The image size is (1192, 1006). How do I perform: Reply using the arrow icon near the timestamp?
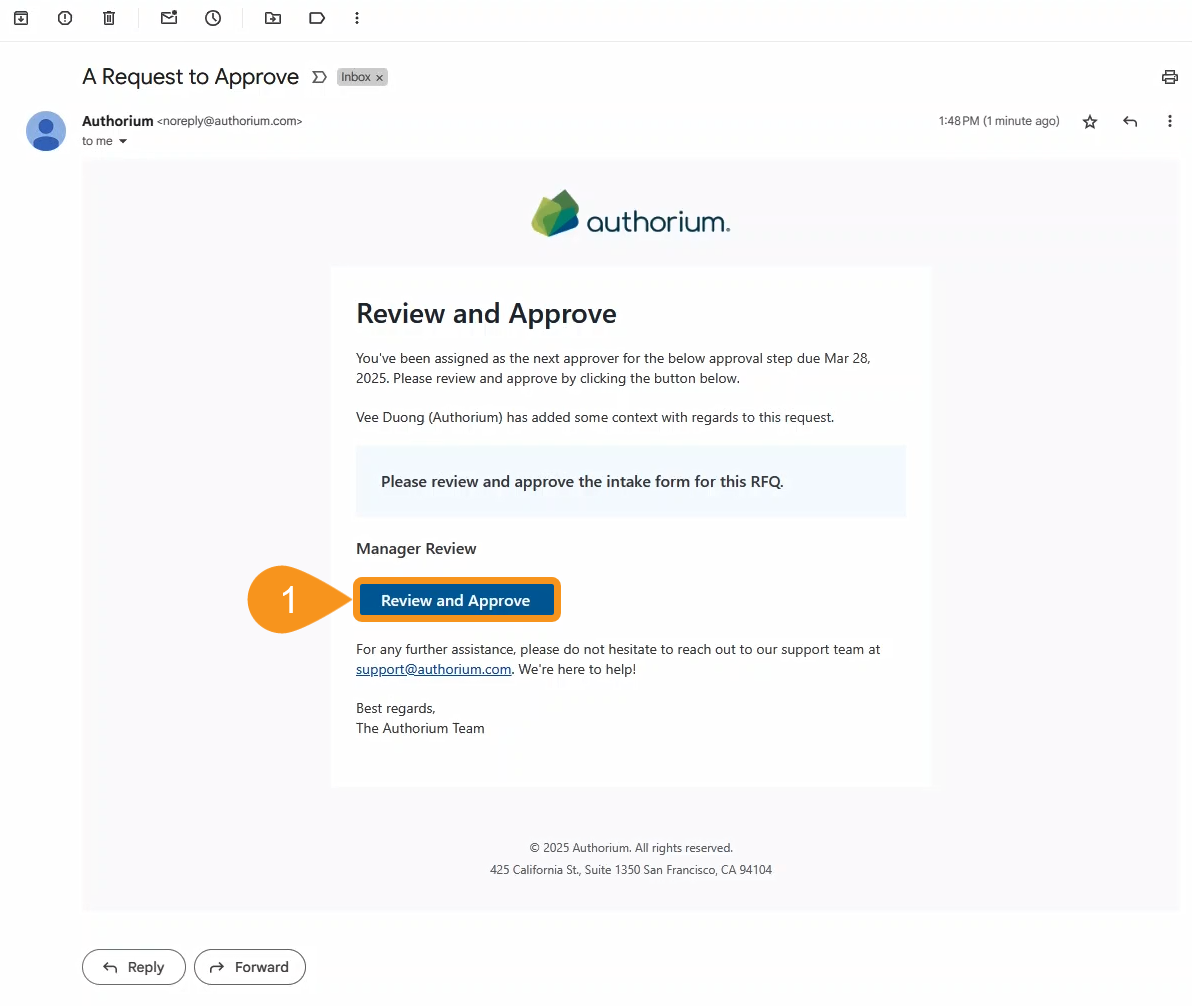[x=1129, y=121]
